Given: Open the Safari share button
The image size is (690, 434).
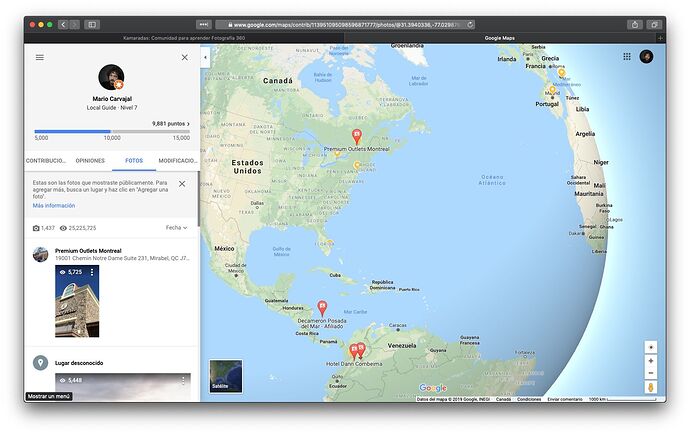Looking at the screenshot, I should click(x=635, y=25).
